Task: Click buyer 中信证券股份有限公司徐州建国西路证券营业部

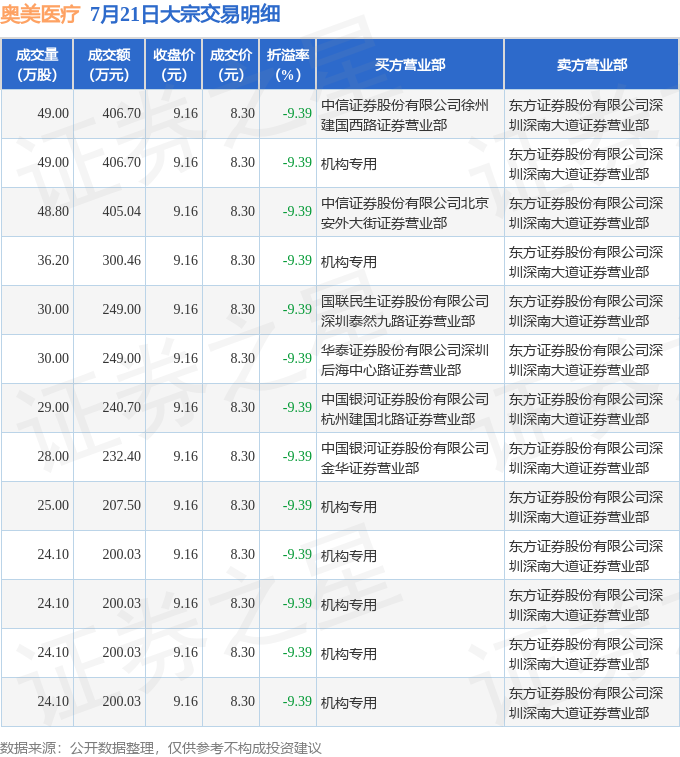Action: tap(405, 115)
